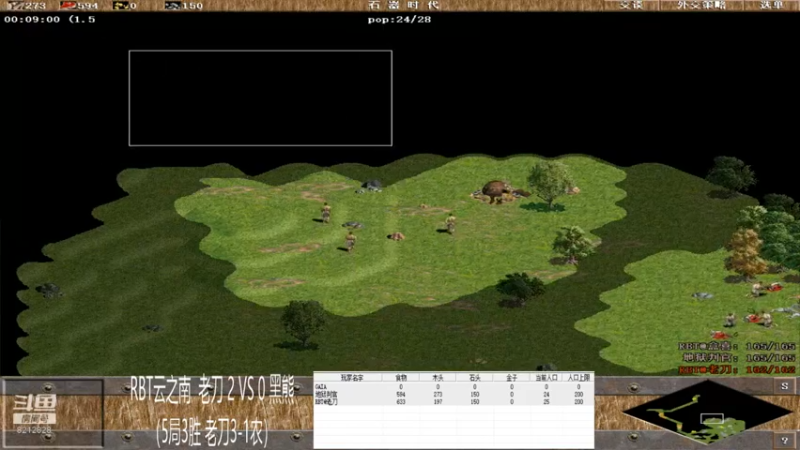
Task: Click the red RBT老刀 162/162 score line
Action: [x=737, y=369]
